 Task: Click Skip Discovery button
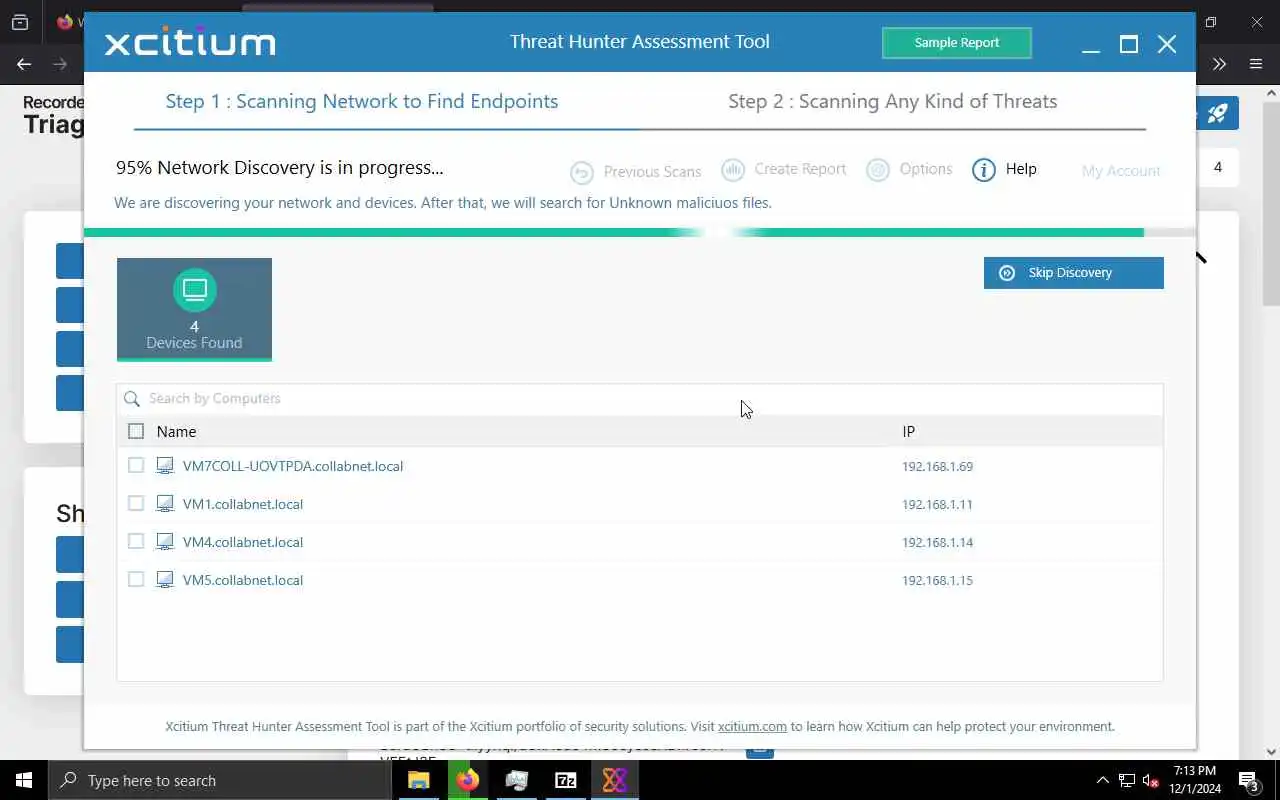click(1074, 273)
